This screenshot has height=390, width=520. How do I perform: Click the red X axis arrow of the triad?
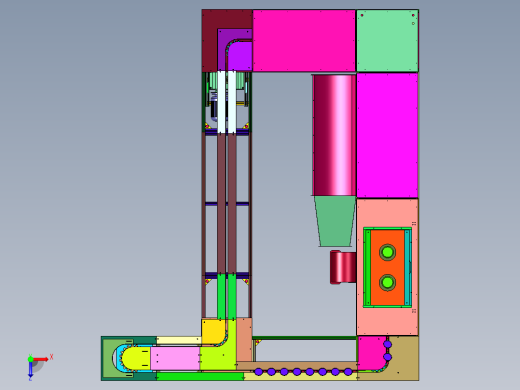click(x=41, y=359)
